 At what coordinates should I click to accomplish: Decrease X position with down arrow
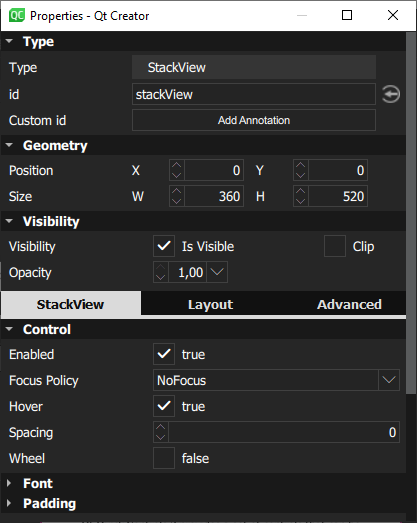(176, 175)
